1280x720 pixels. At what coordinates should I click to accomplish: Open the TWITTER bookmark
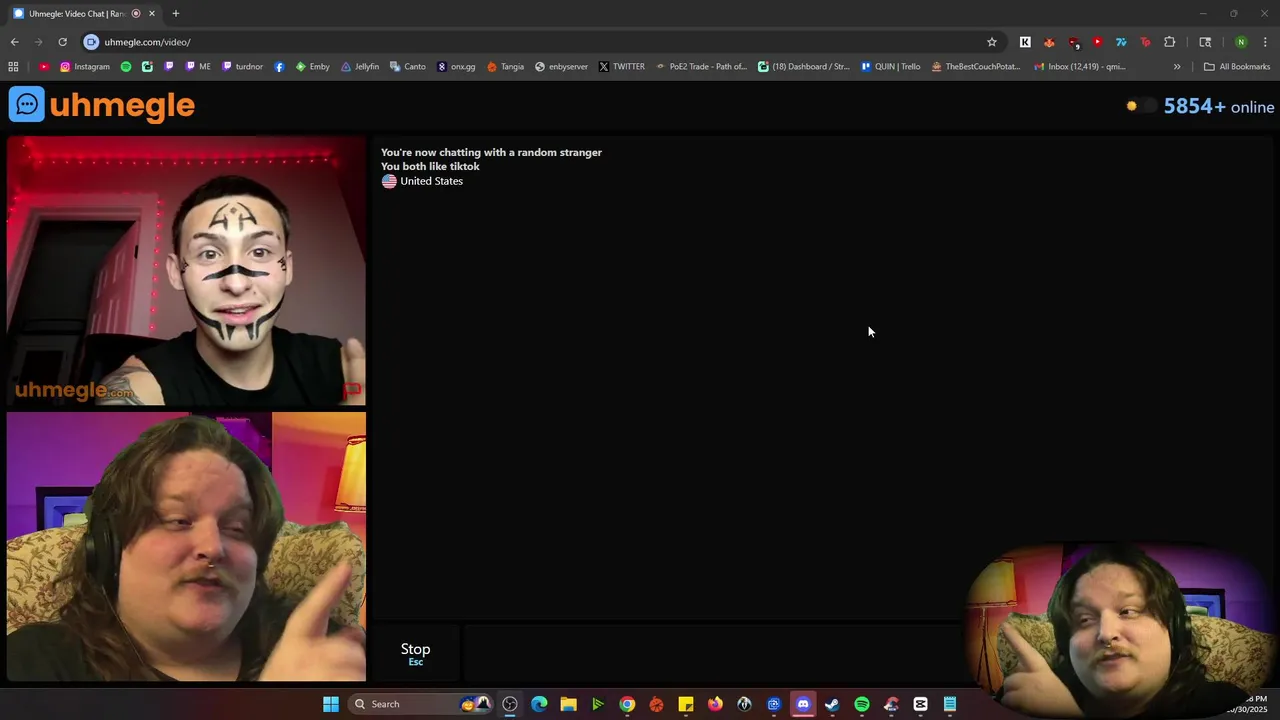(x=621, y=67)
